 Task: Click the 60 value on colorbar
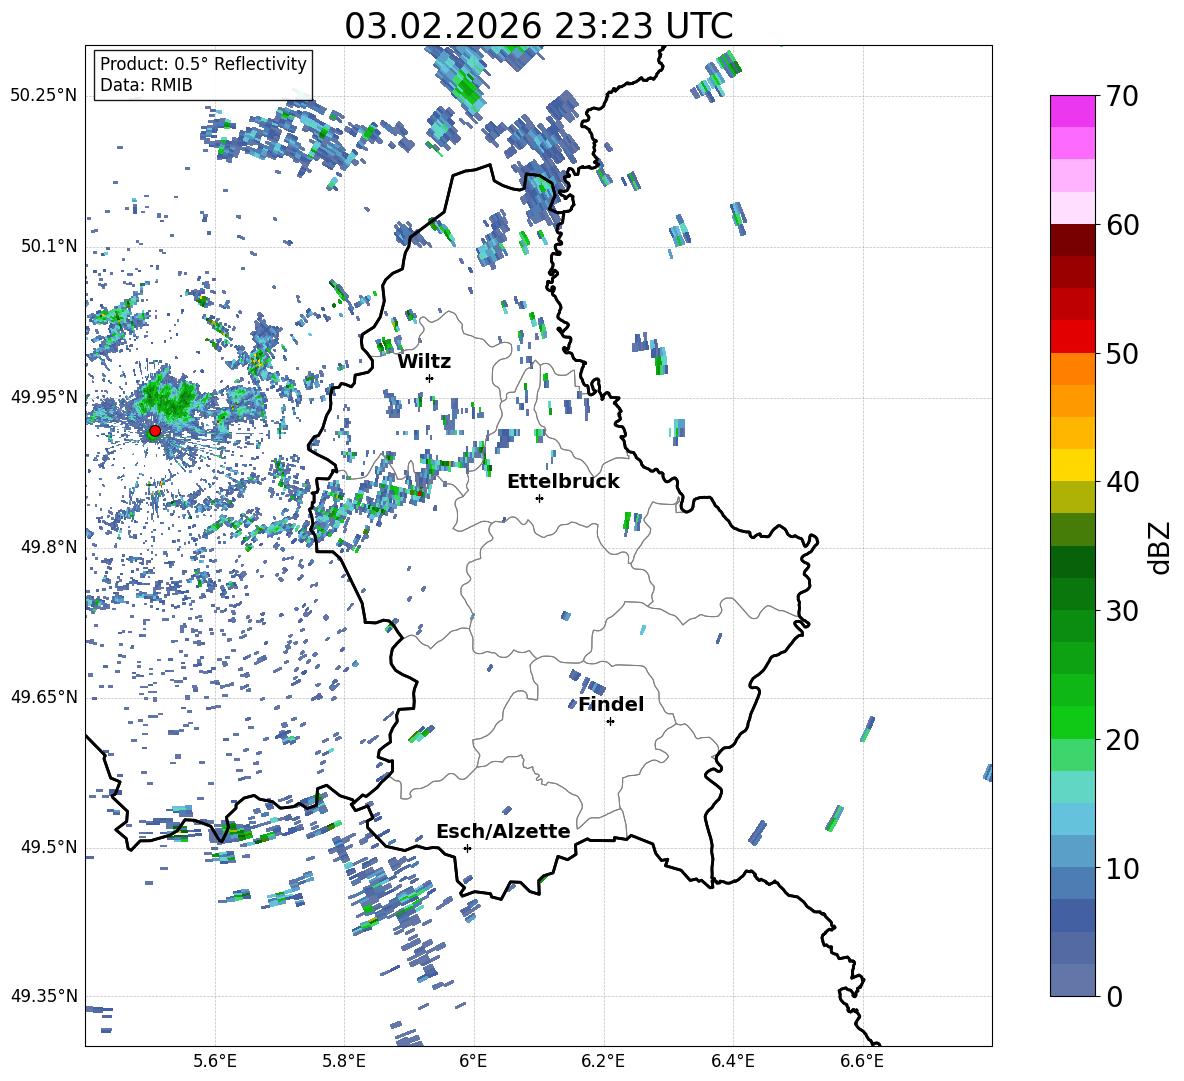click(x=1122, y=225)
